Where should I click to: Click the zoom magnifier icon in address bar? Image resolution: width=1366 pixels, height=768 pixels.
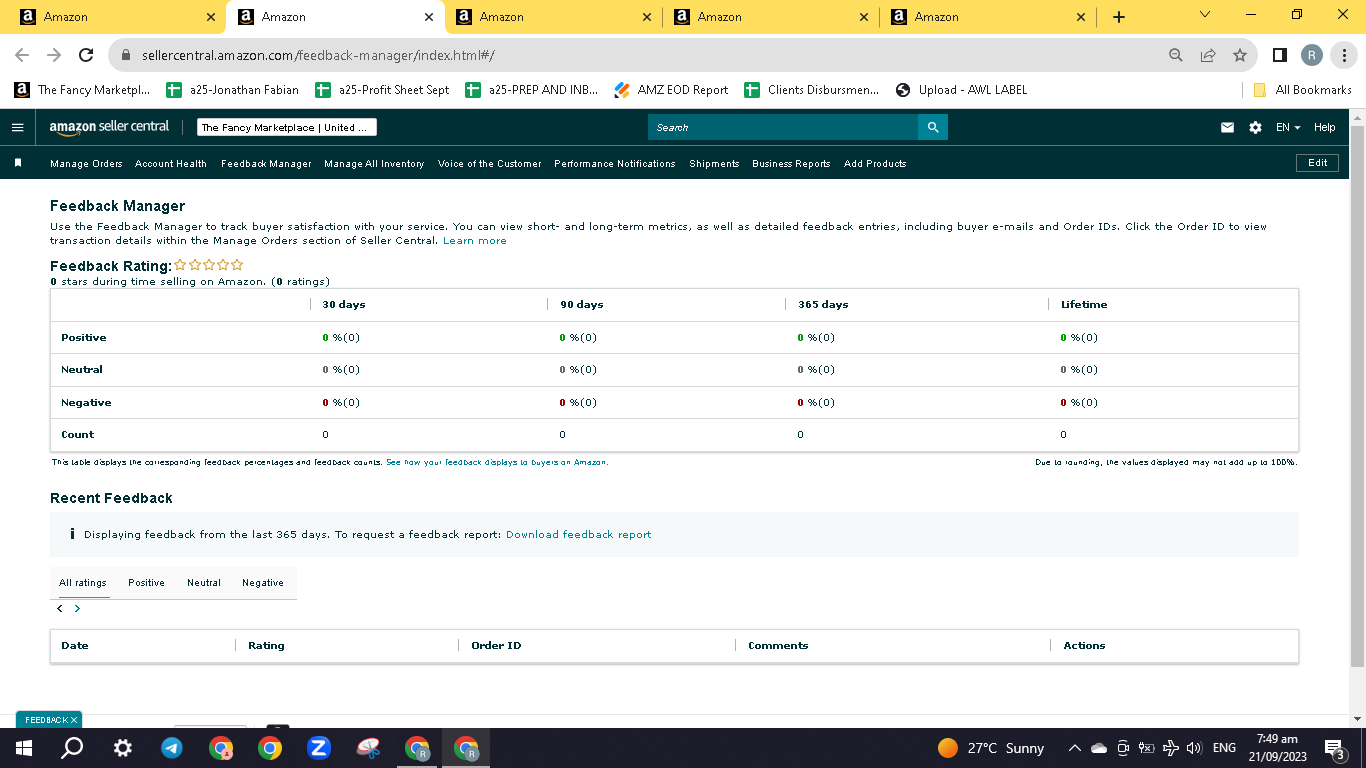pyautogui.click(x=1176, y=56)
